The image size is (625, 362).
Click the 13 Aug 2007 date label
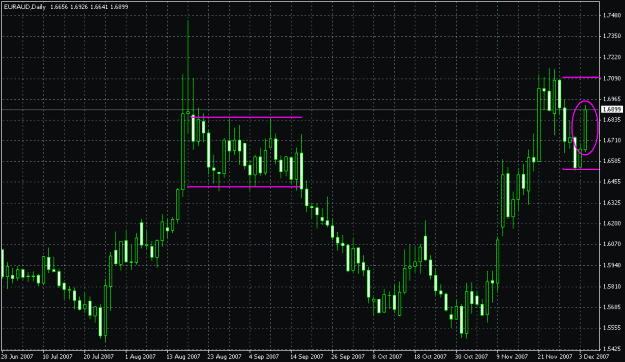[183, 356]
